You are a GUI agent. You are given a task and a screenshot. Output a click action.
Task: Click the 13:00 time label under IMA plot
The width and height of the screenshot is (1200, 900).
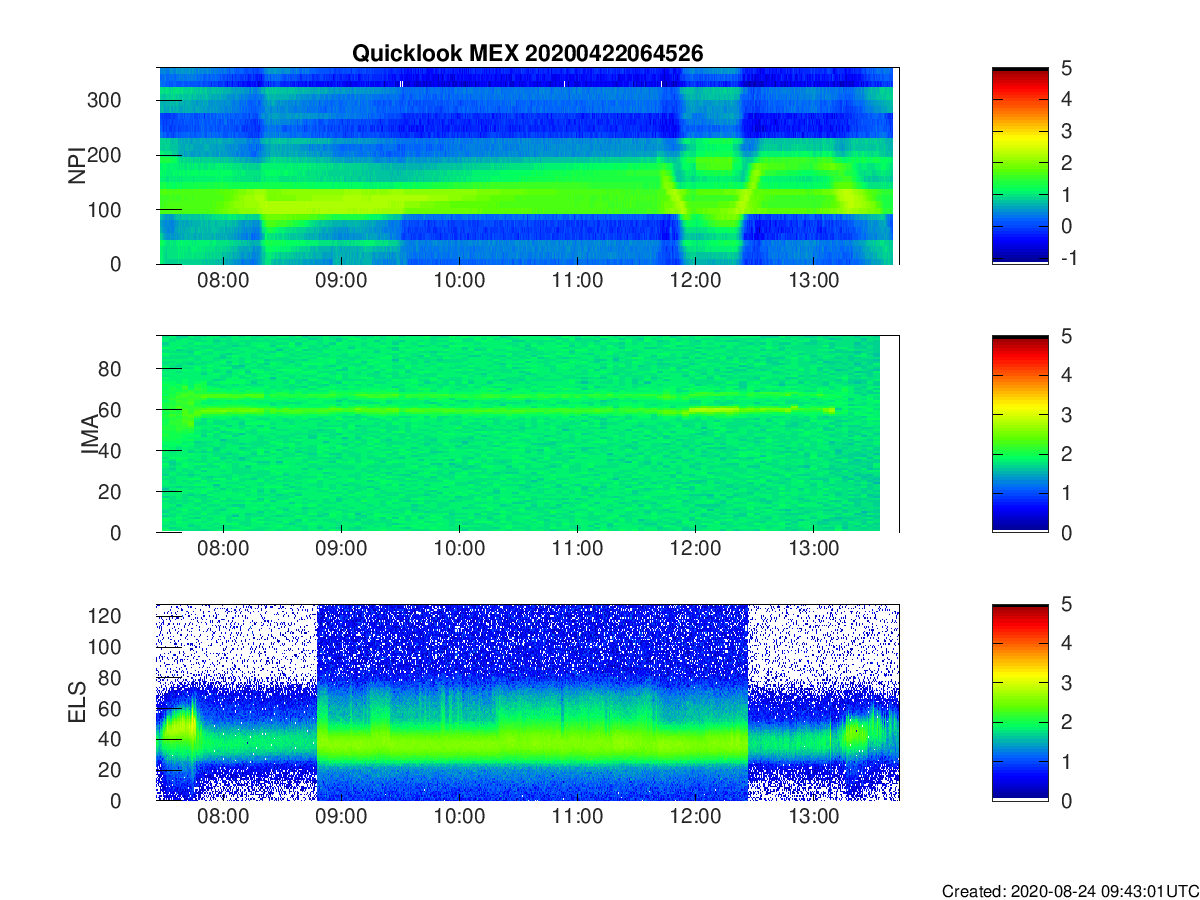pyautogui.click(x=813, y=549)
